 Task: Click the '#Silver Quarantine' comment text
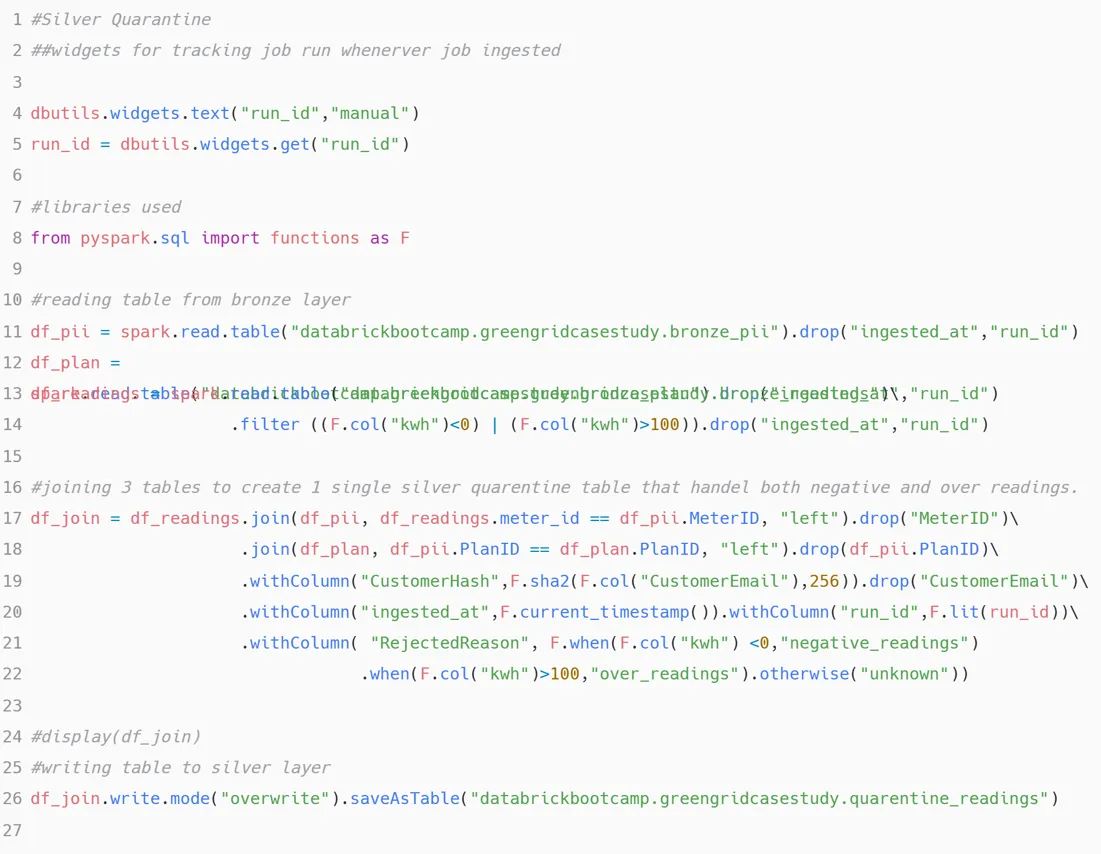tap(121, 20)
